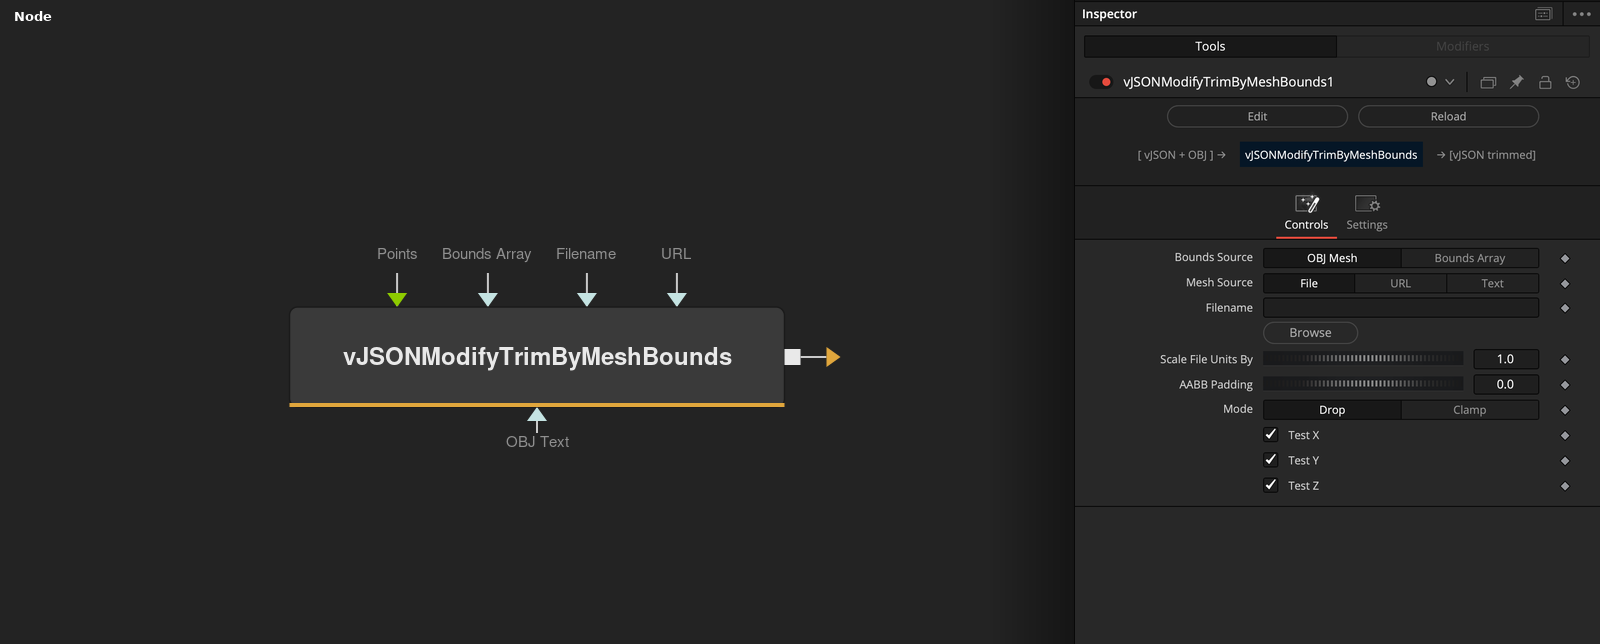Expand the node color chevron dropdown
Image resolution: width=1600 pixels, height=644 pixels.
pyautogui.click(x=1449, y=82)
